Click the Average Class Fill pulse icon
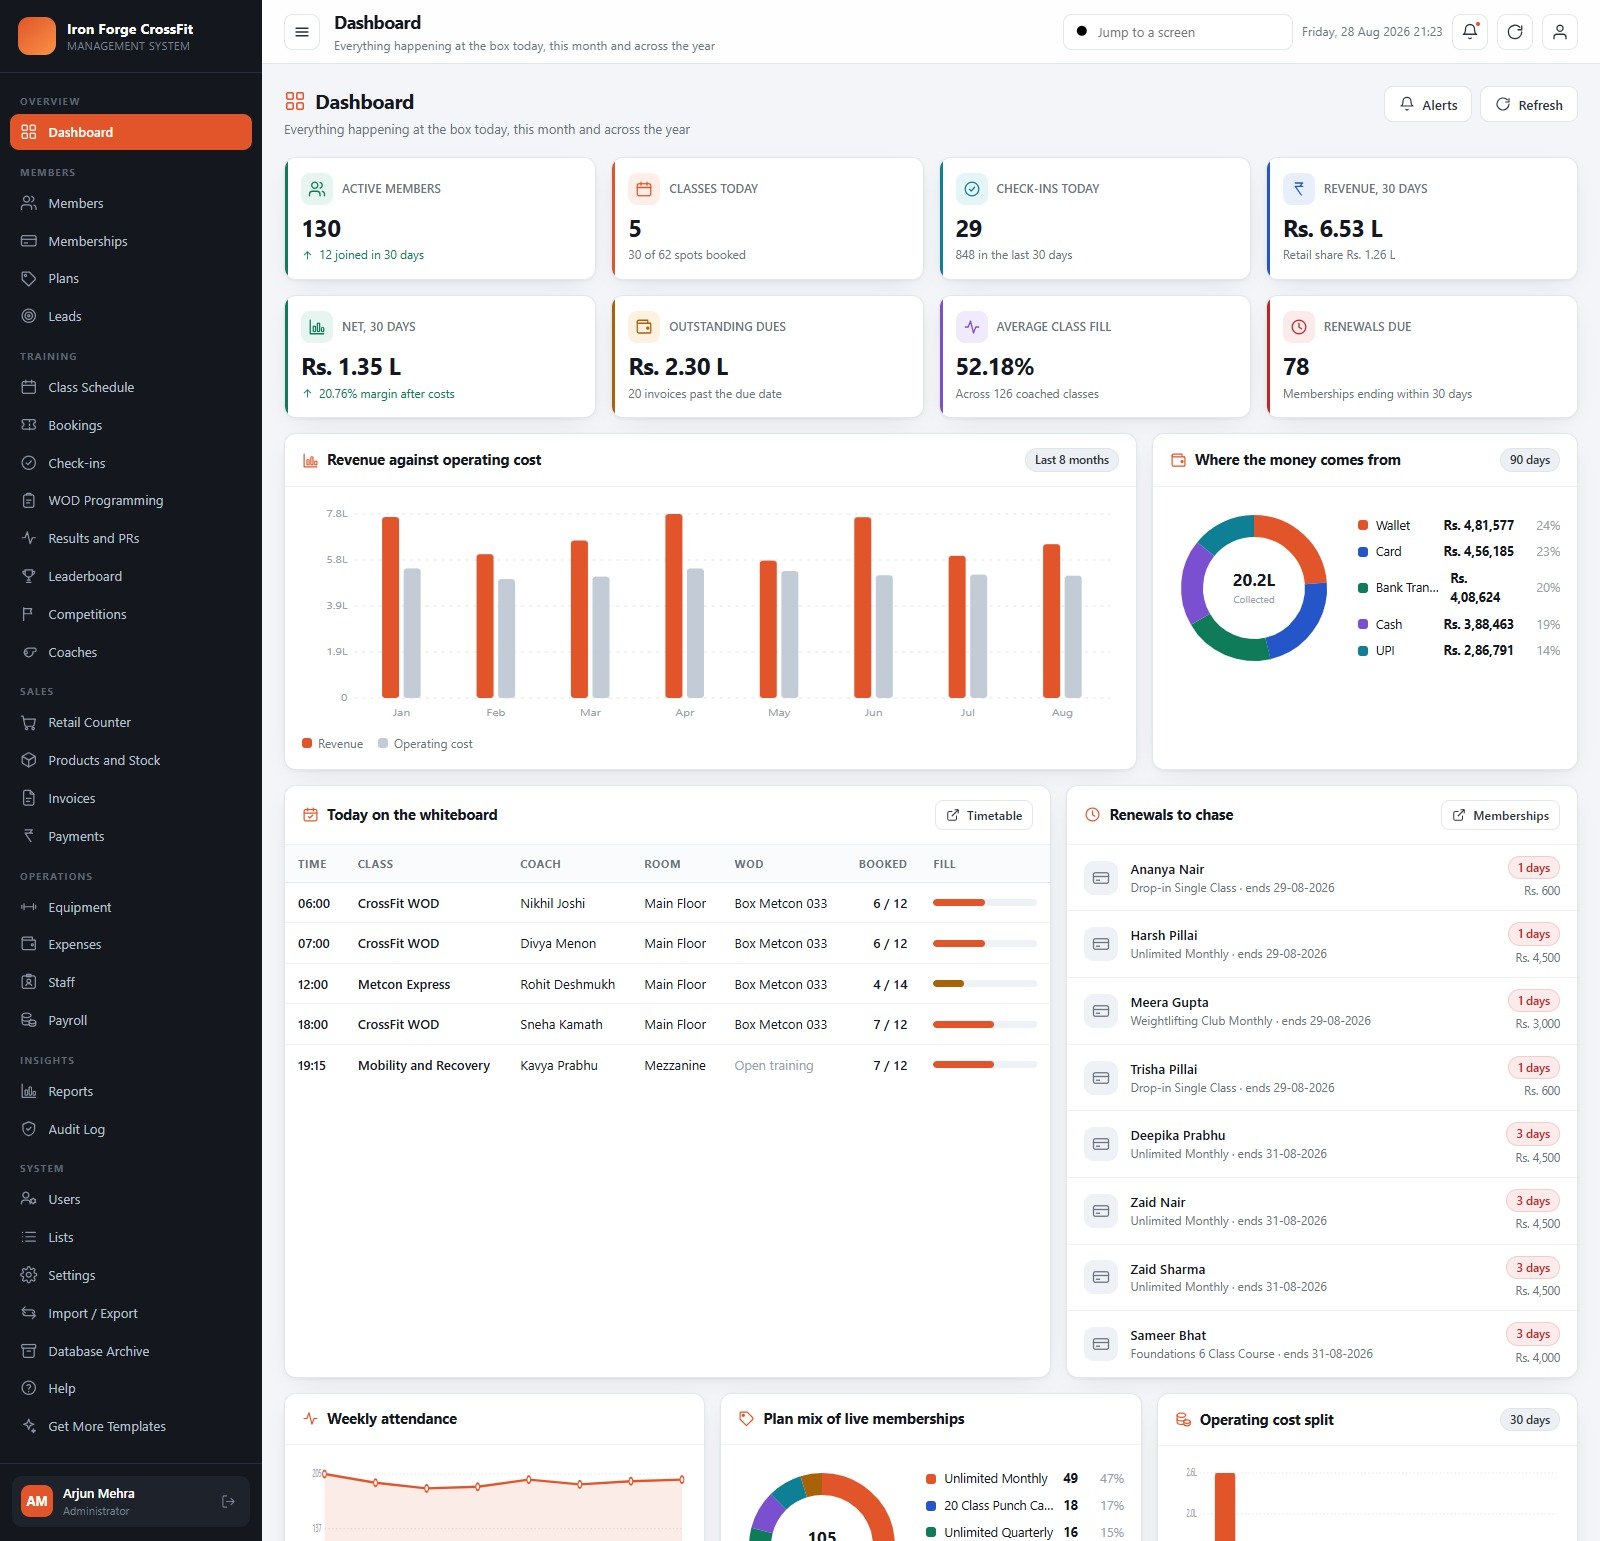1600x1541 pixels. point(971,327)
